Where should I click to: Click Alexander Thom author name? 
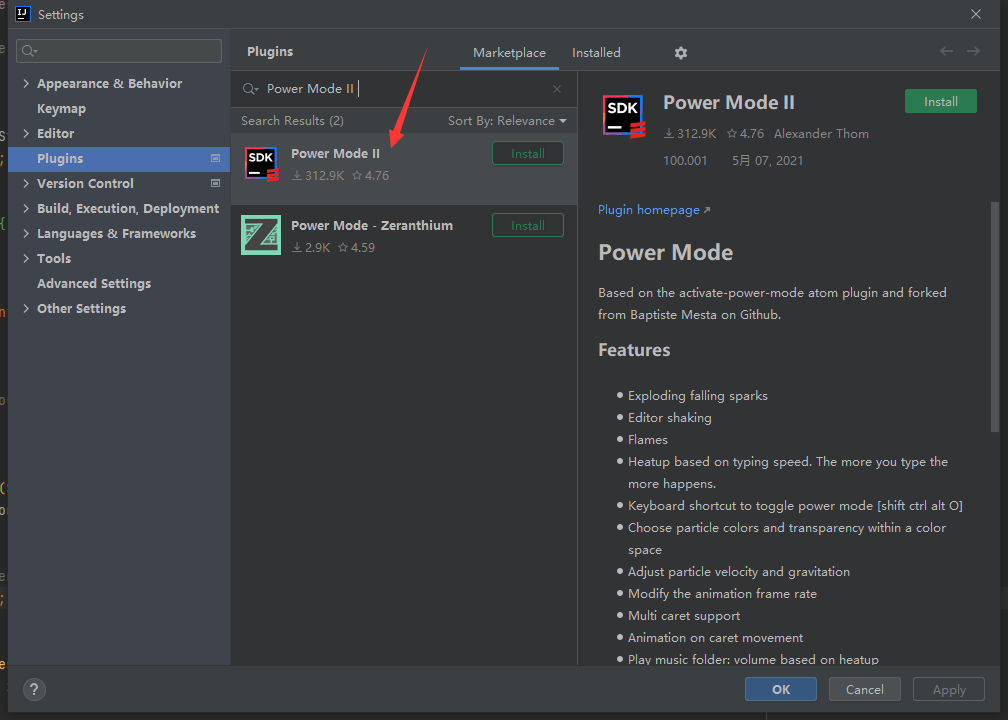[x=821, y=134]
